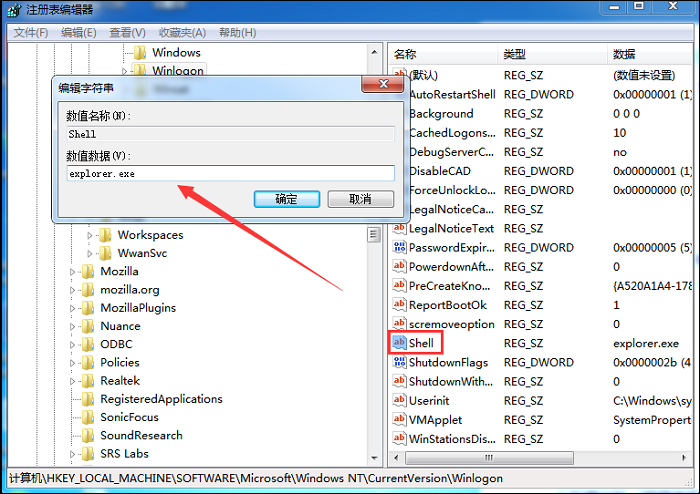
Task: Click the 类型 column header
Action: click(x=553, y=54)
